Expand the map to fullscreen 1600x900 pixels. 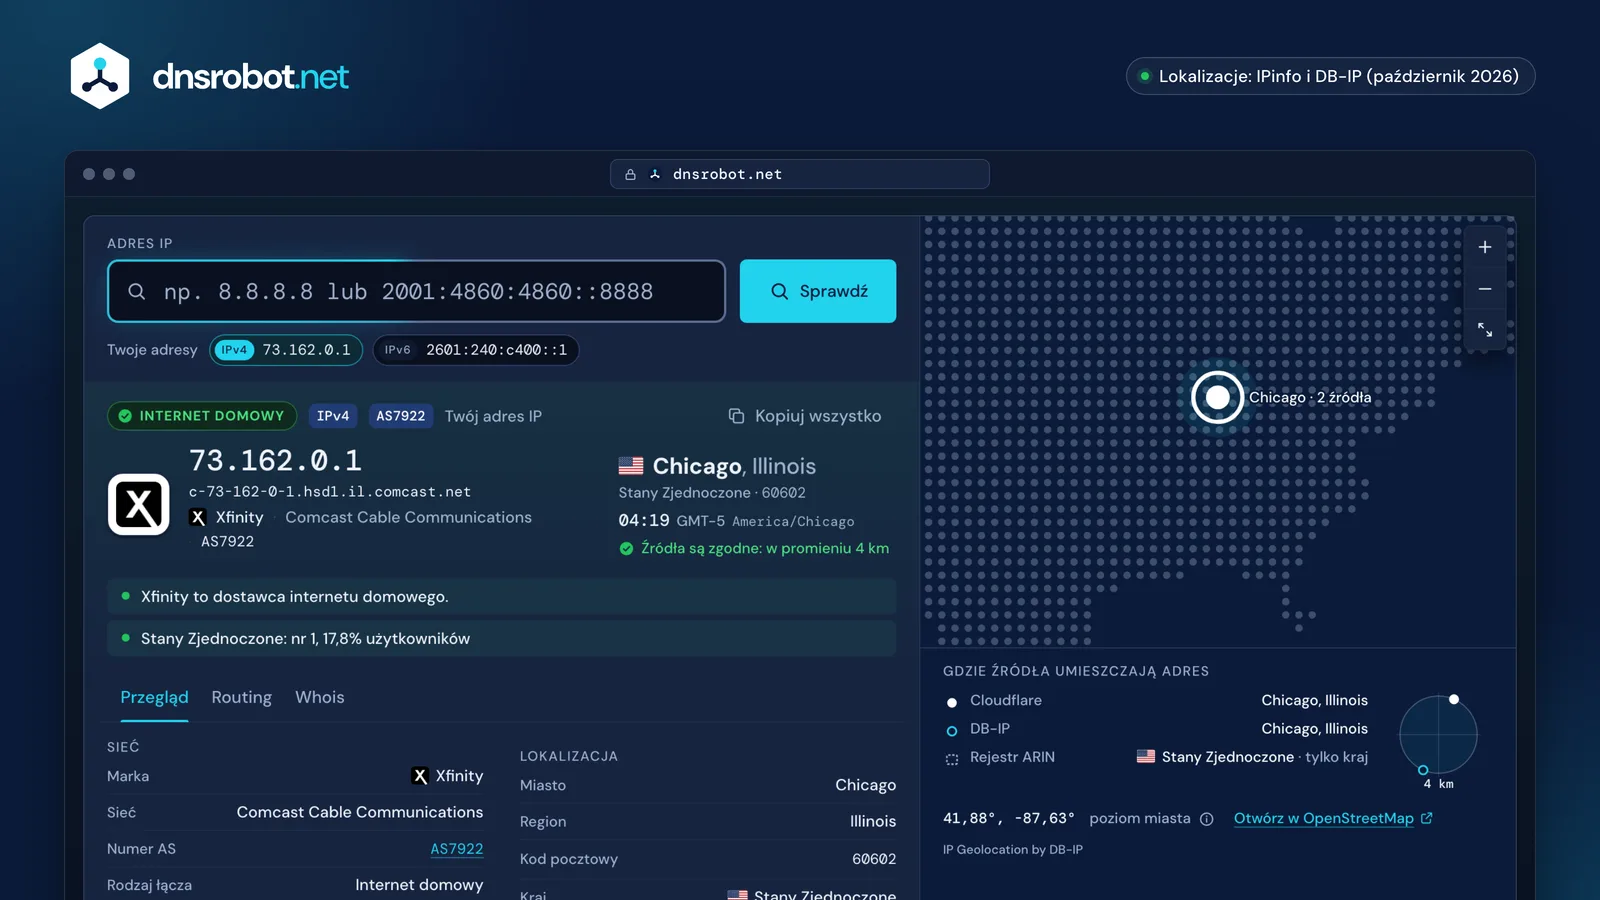pos(1485,330)
